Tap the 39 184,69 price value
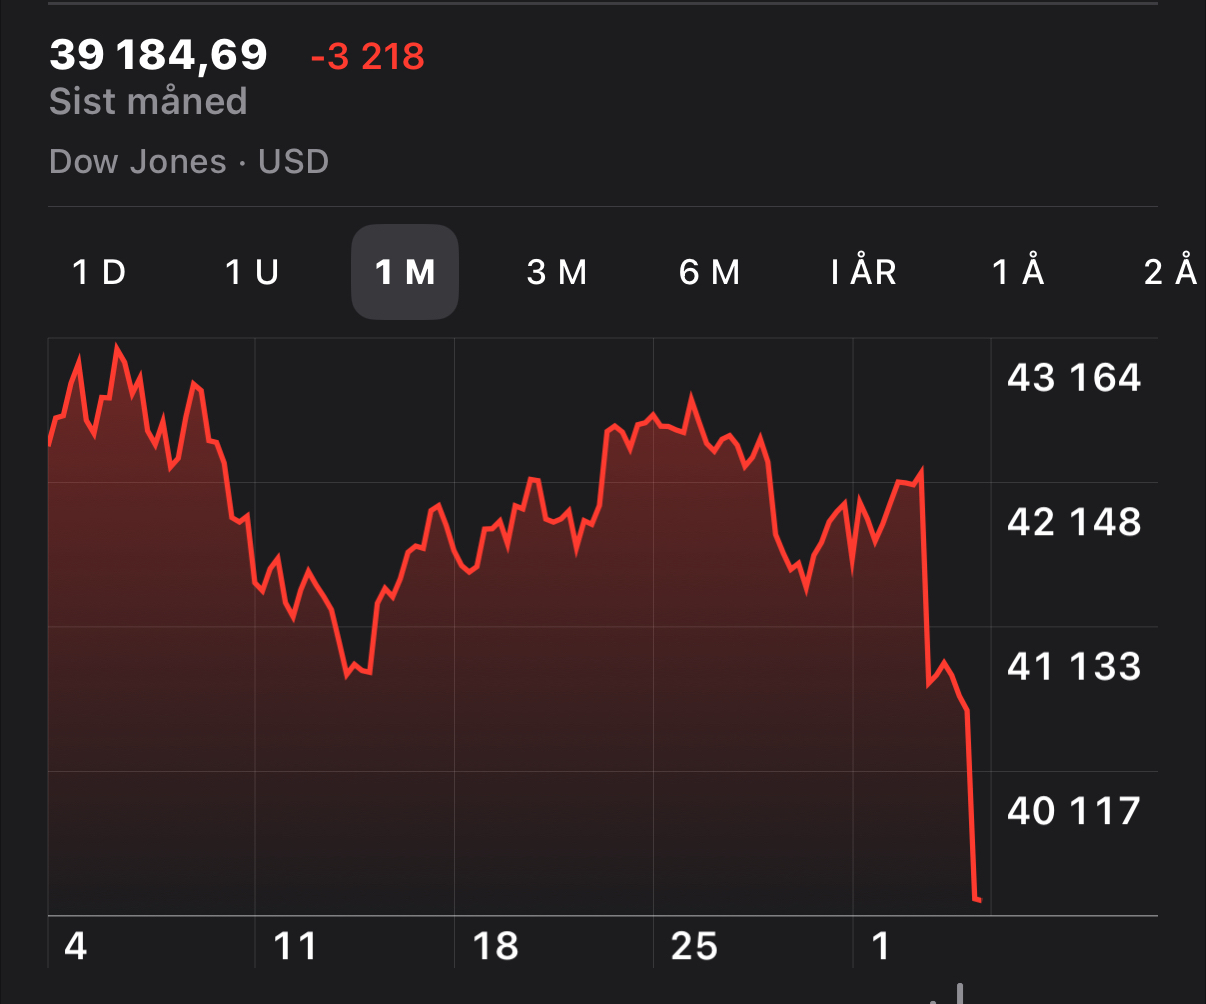 click(x=158, y=55)
